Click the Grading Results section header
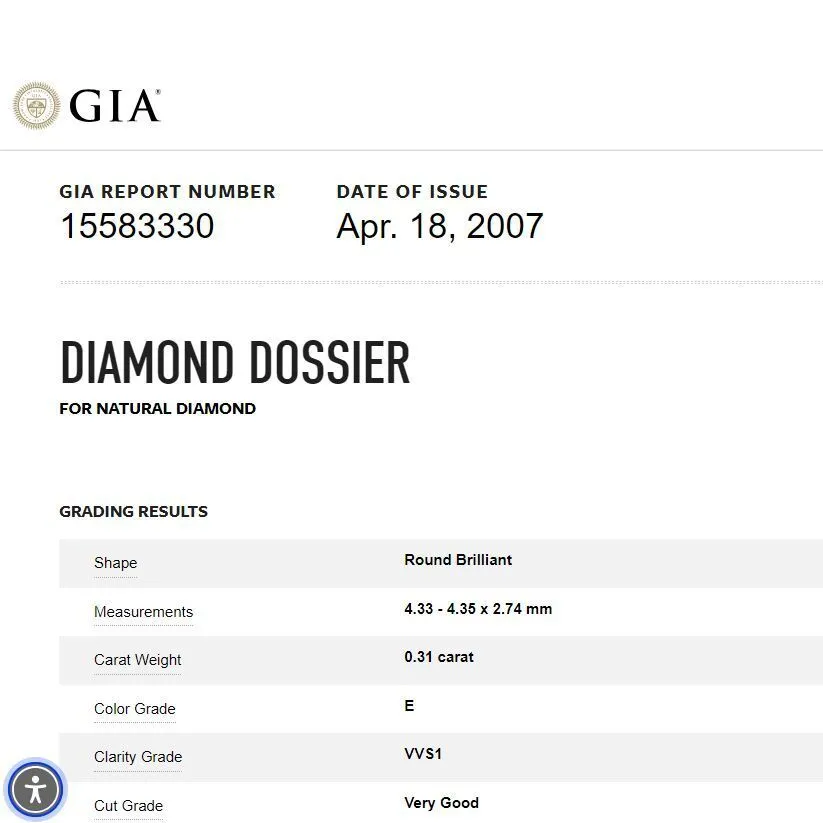Image resolution: width=823 pixels, height=823 pixels. [x=133, y=512]
